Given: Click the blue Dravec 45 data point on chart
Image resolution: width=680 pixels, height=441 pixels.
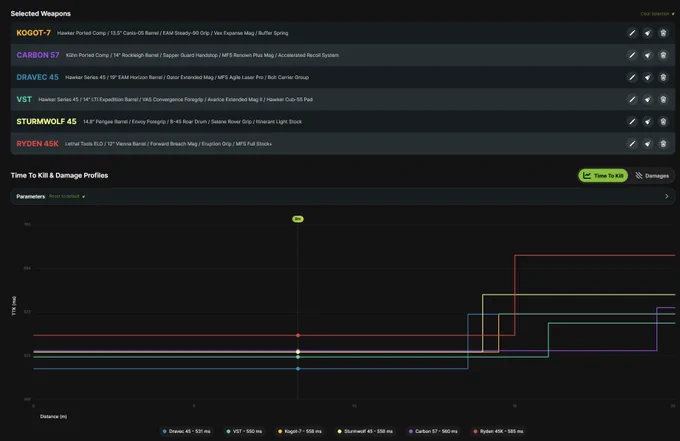Looking at the screenshot, I should (298, 369).
